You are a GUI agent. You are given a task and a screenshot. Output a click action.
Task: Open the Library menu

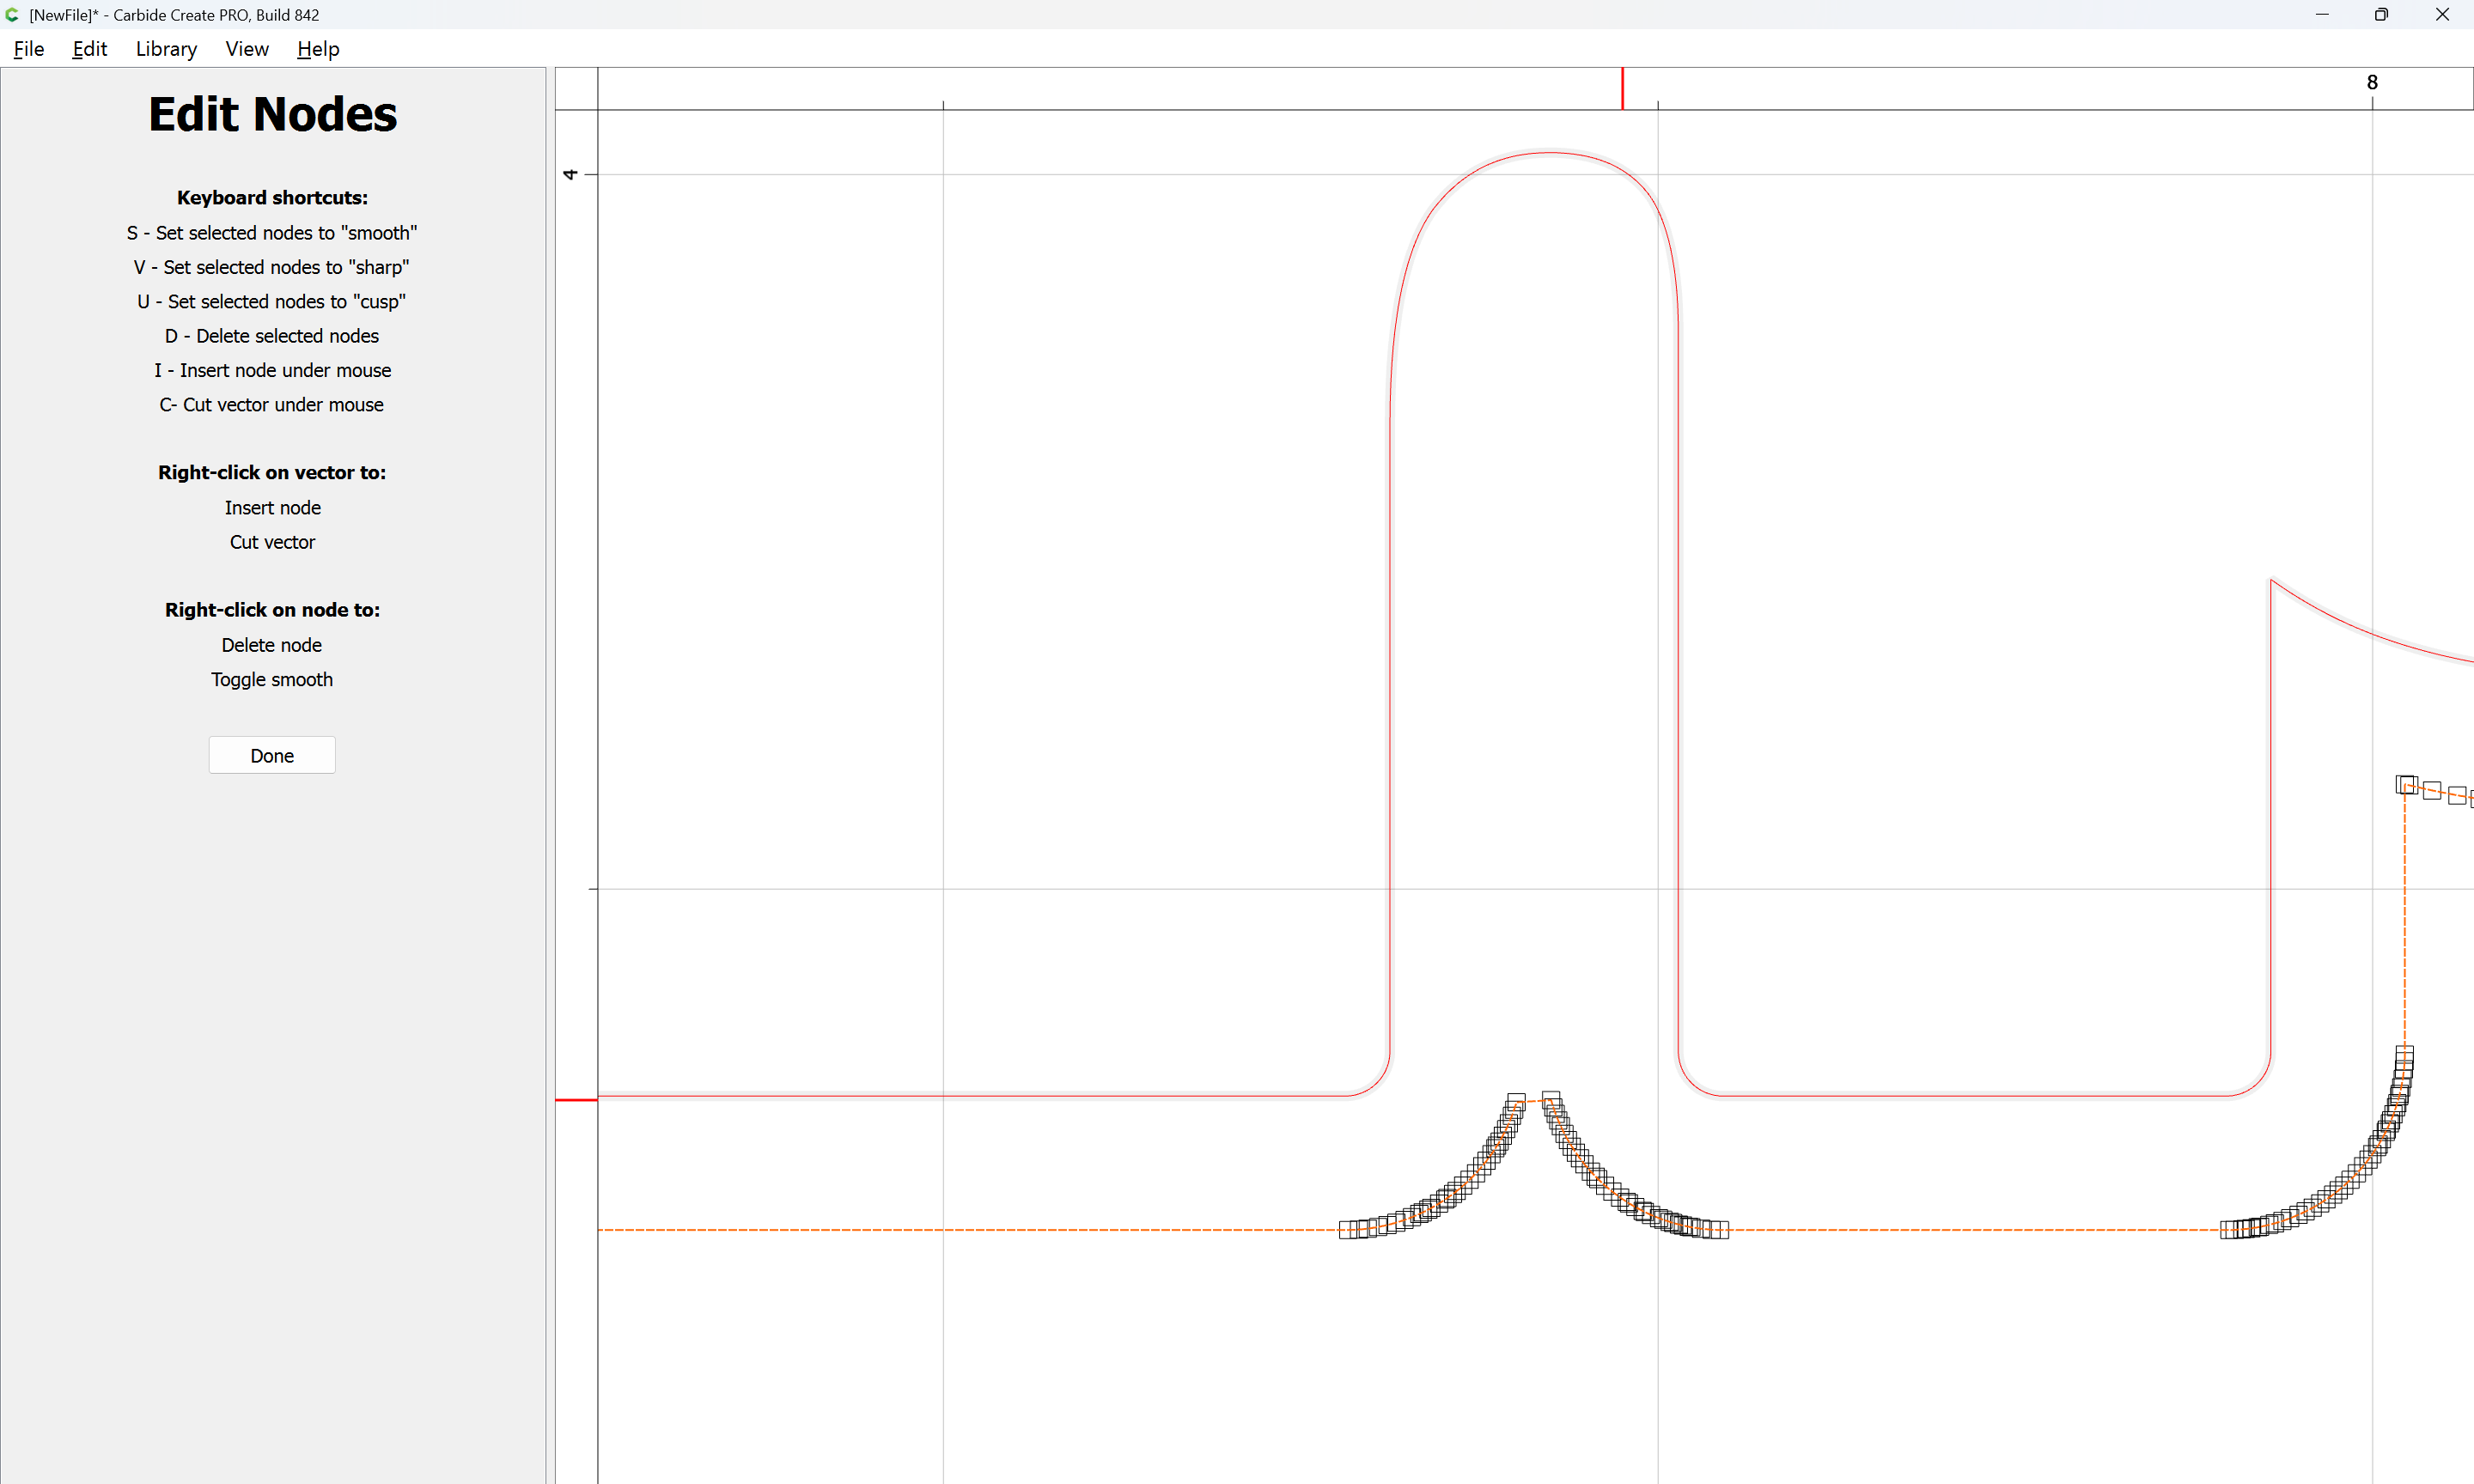click(166, 49)
